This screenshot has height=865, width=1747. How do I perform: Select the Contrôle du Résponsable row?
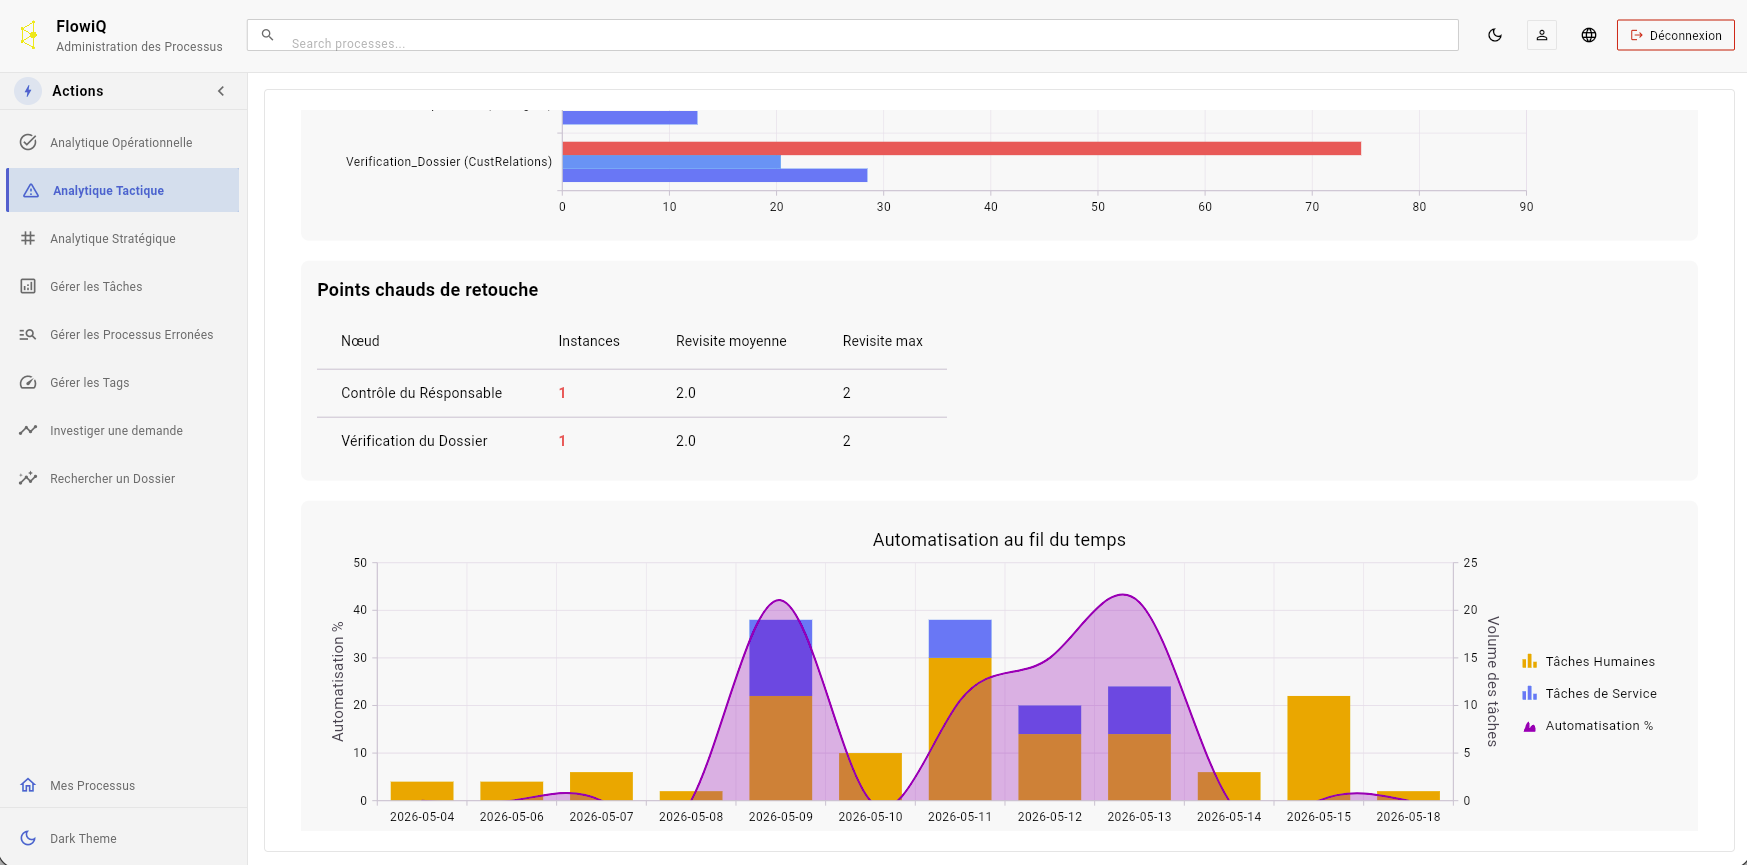(632, 393)
